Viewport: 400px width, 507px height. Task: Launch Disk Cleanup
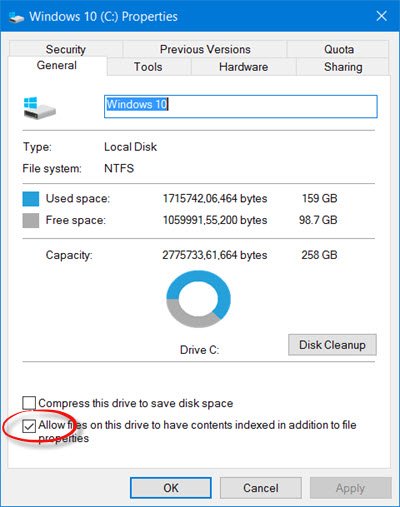[332, 345]
